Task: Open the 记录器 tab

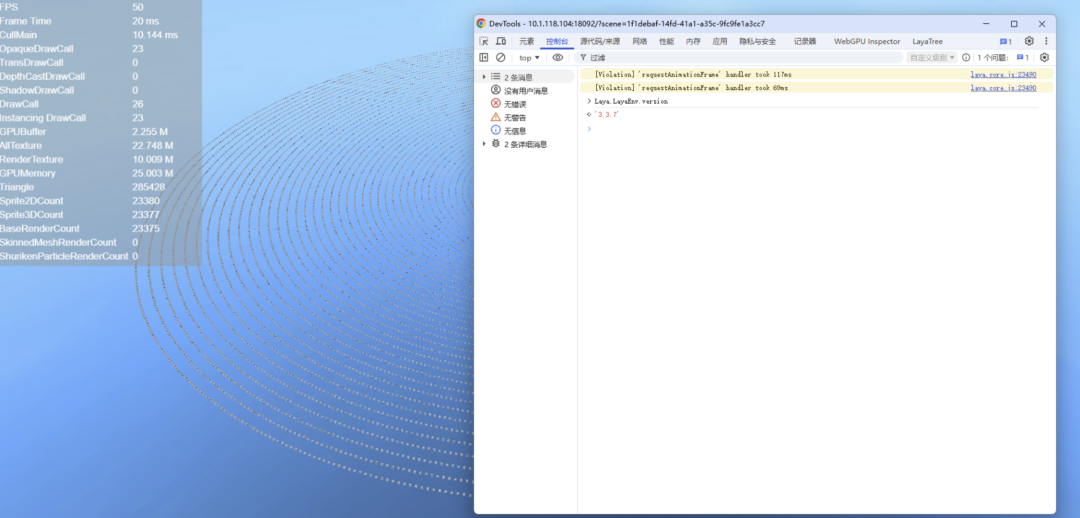Action: pyautogui.click(x=804, y=41)
